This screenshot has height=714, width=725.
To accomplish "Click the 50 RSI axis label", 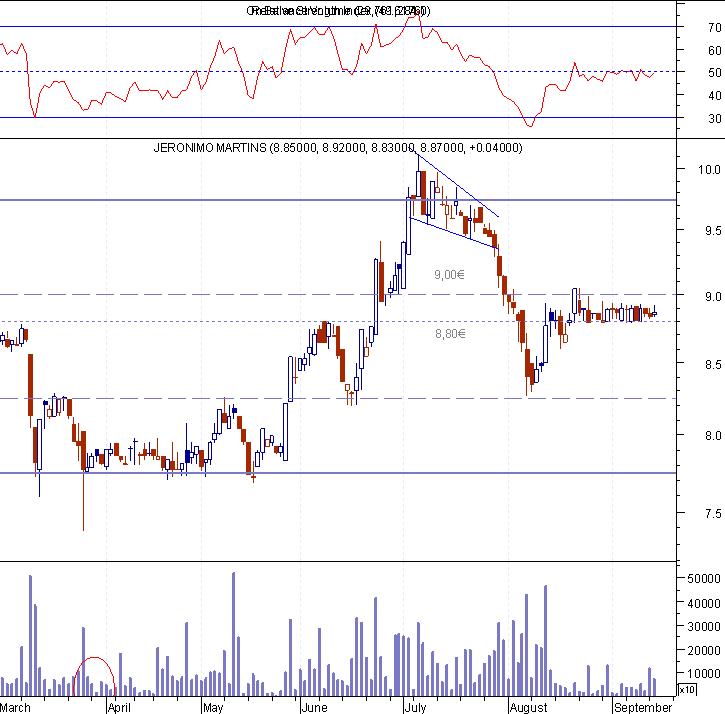I will click(714, 73).
